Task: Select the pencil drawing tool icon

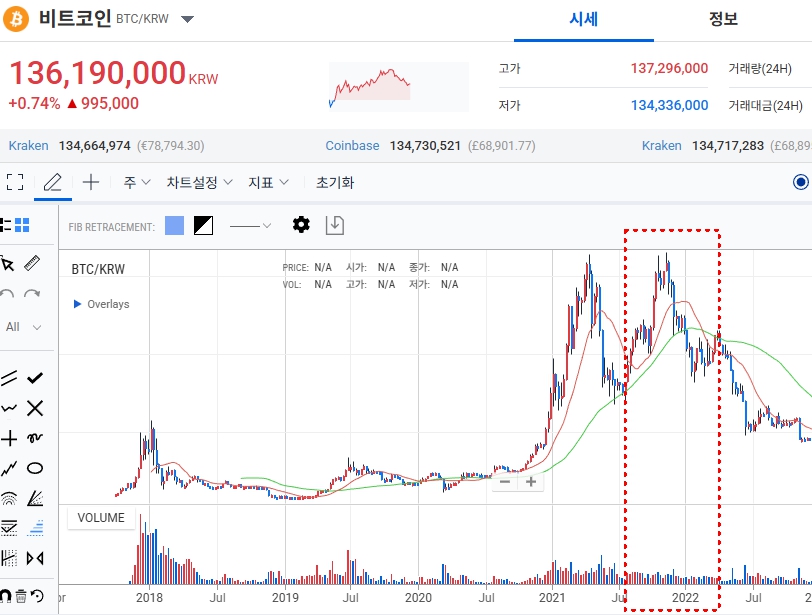Action: 52,182
